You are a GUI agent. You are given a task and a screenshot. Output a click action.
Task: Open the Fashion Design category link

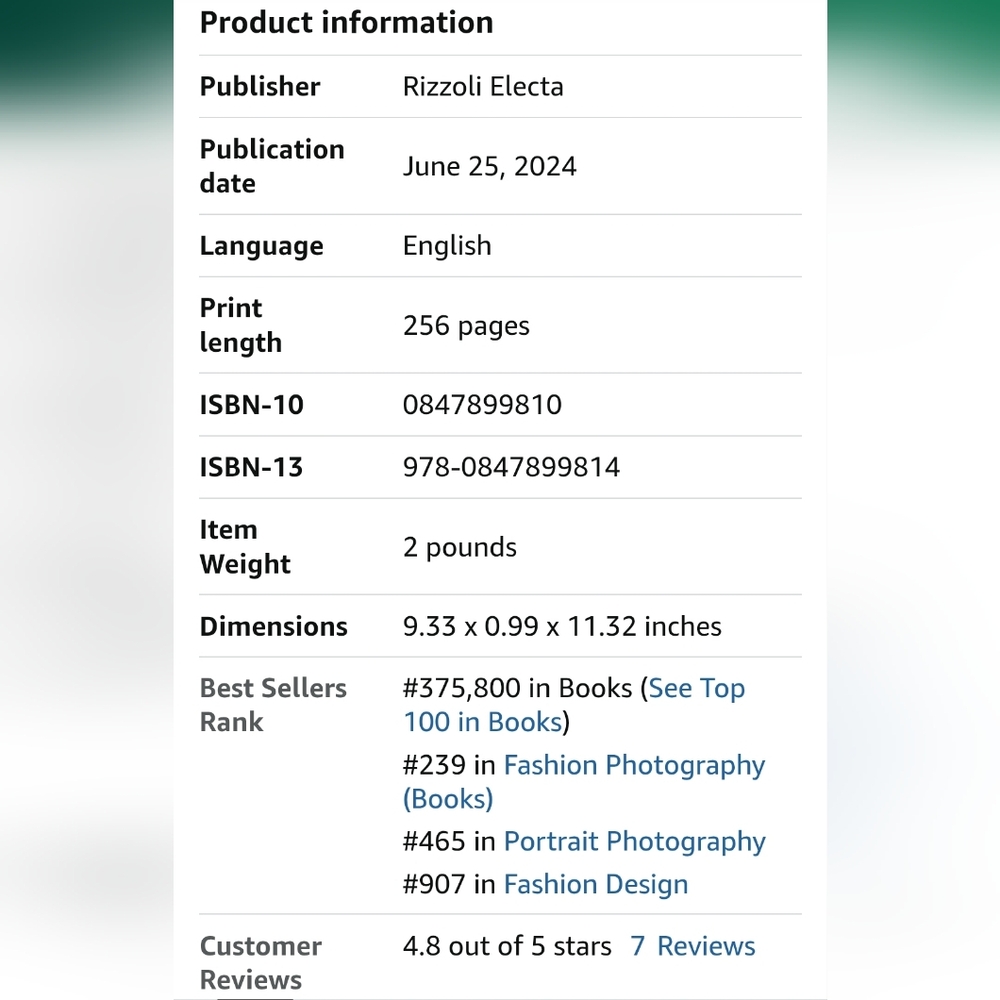point(596,884)
